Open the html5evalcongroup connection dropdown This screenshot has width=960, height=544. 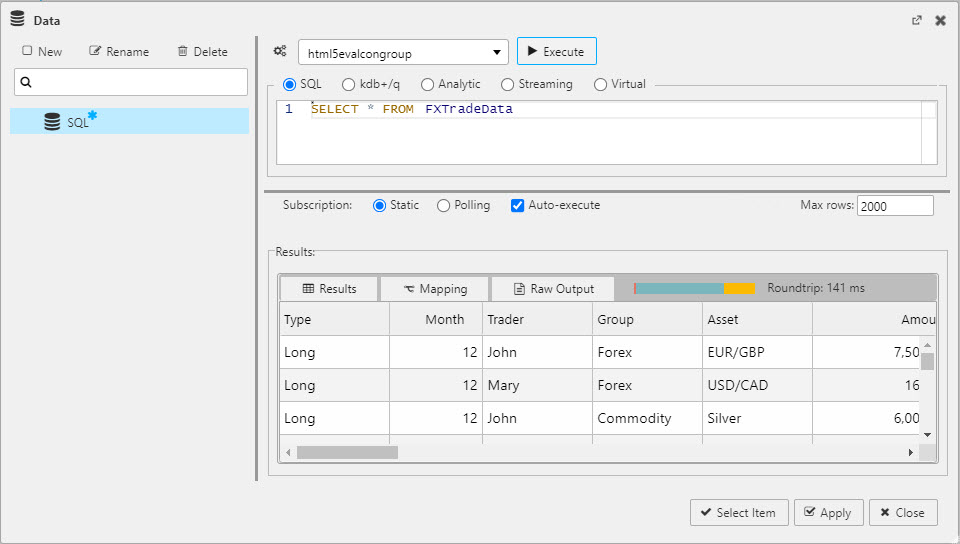(x=403, y=53)
